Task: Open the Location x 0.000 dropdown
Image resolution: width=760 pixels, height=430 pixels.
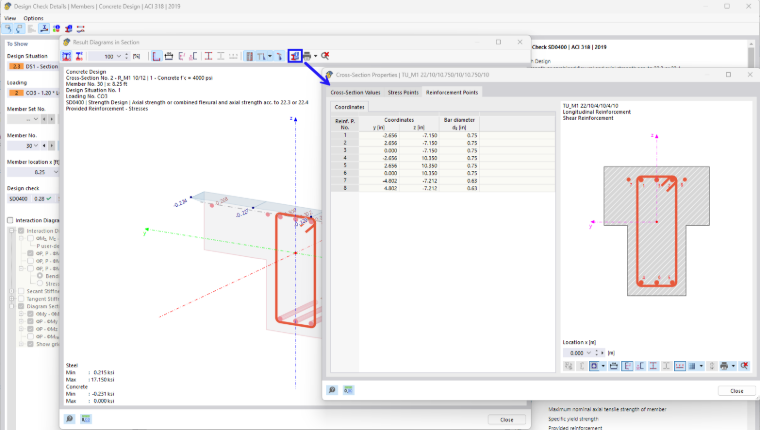Action: (x=589, y=353)
